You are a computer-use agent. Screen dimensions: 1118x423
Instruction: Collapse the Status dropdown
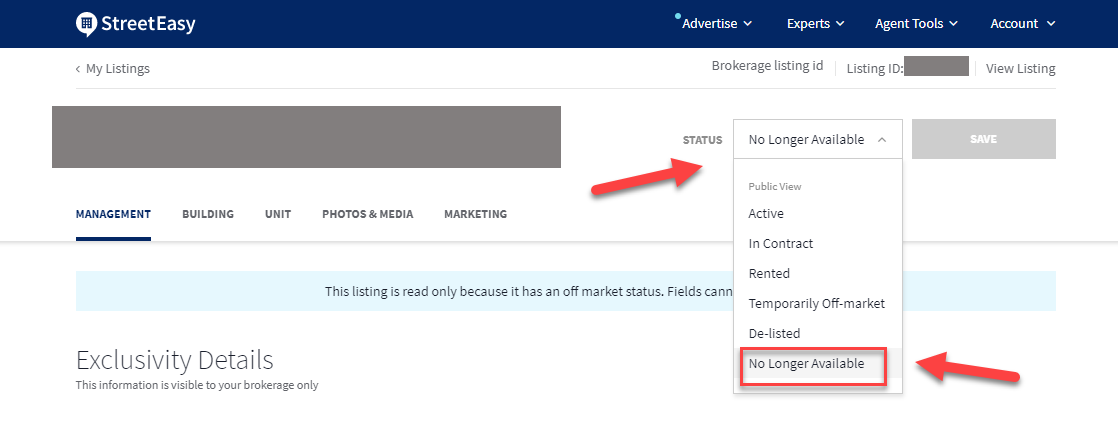point(817,140)
